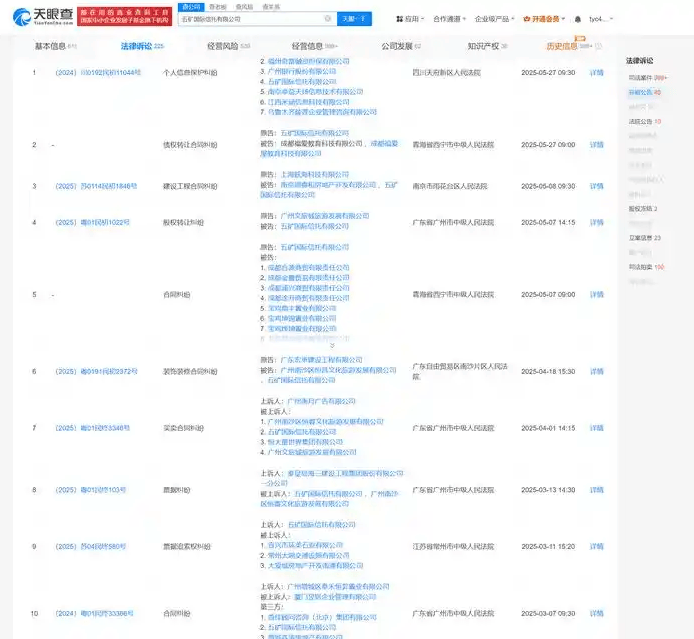Open the user account dropdown
The width and height of the screenshot is (694, 639).
tap(601, 19)
